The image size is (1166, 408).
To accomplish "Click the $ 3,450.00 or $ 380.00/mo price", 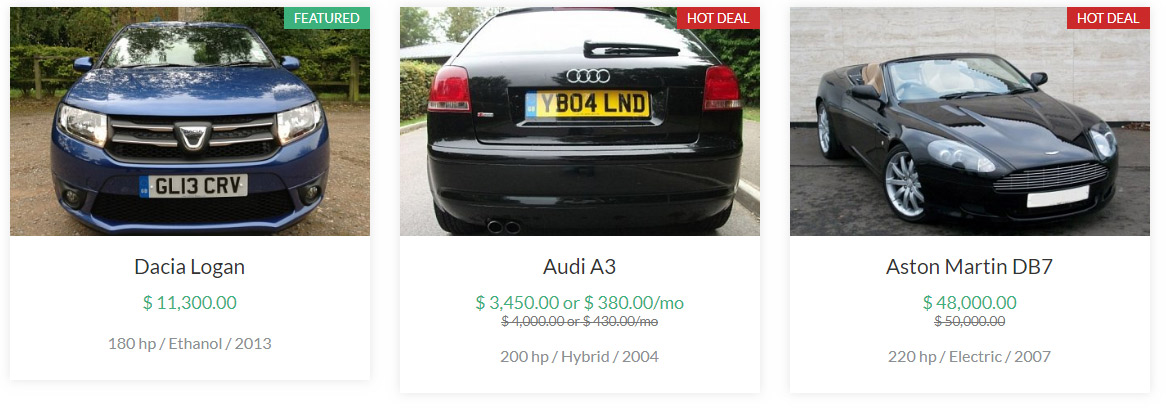I will pyautogui.click(x=579, y=302).
